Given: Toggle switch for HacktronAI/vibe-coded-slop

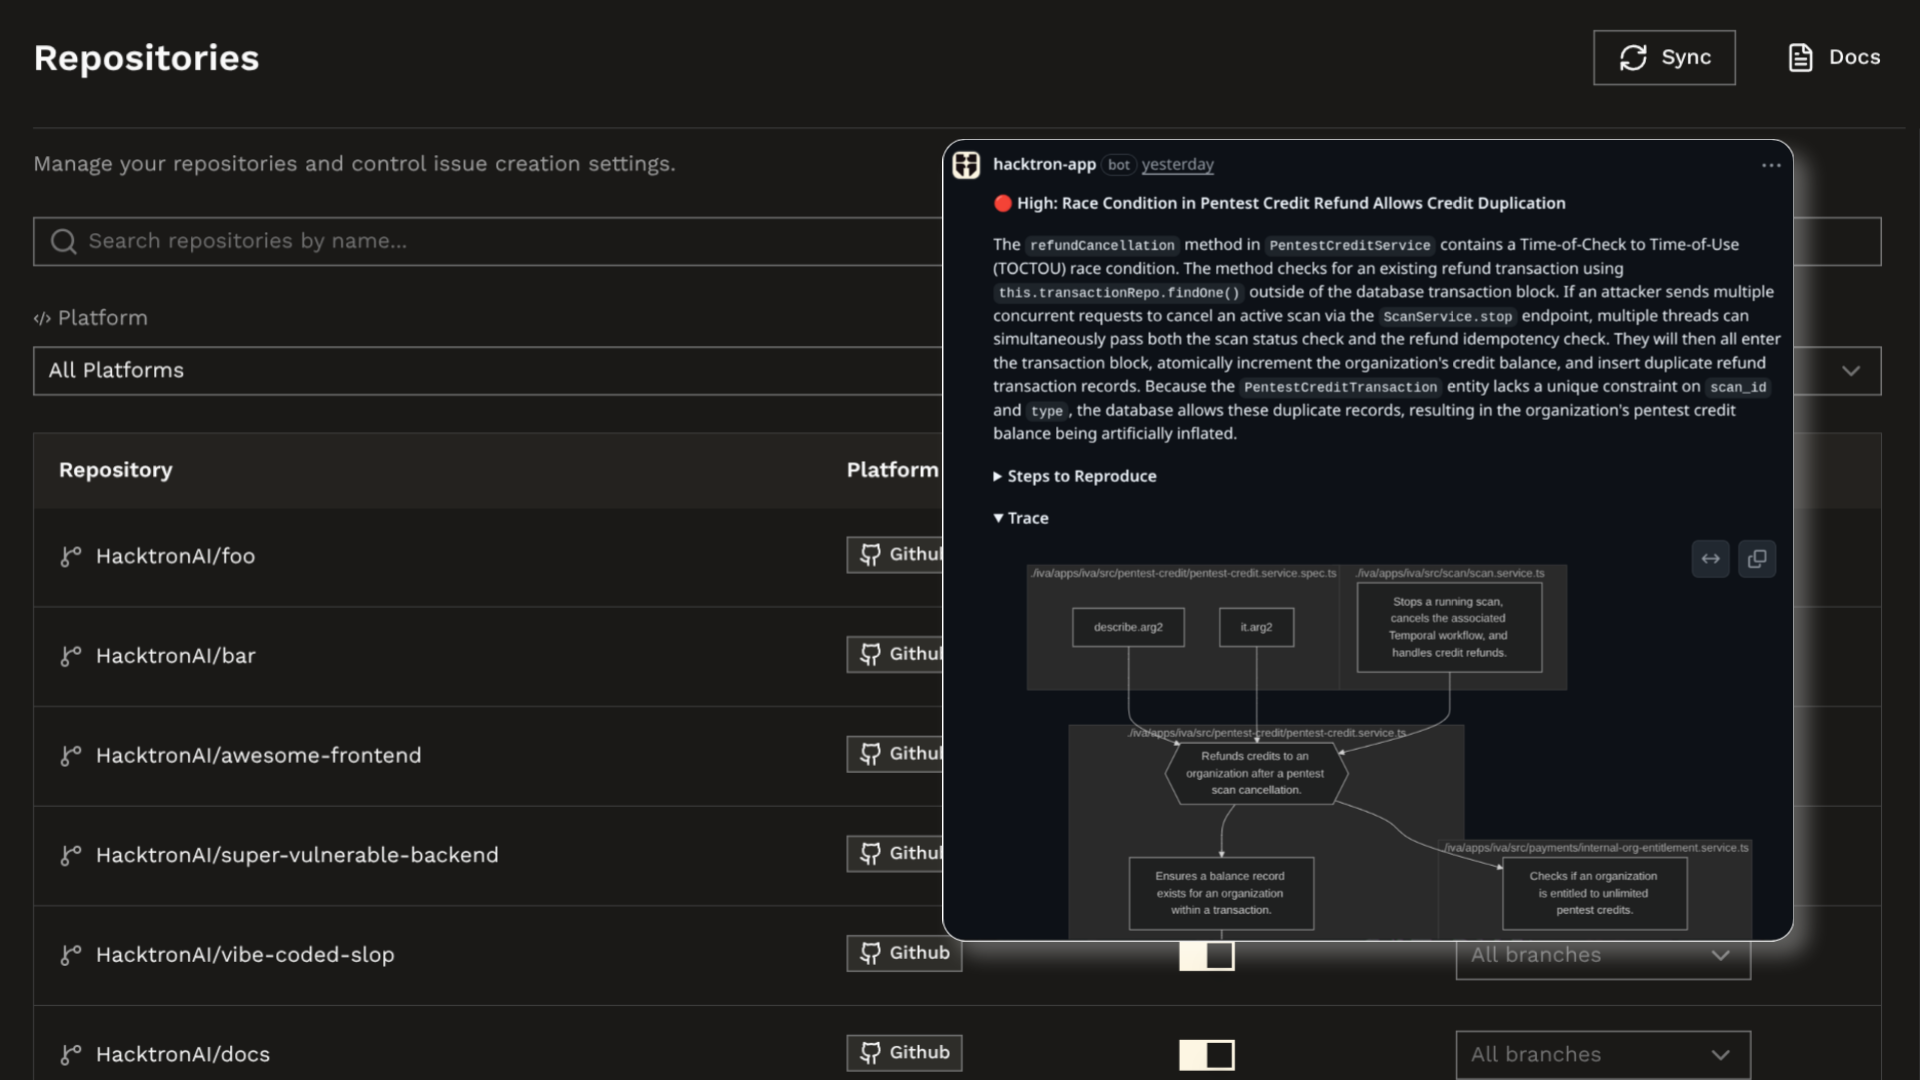Looking at the screenshot, I should coord(1206,956).
